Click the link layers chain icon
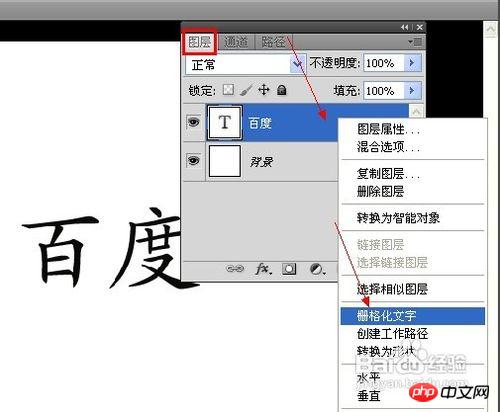This screenshot has height=412, width=500. 235,269
